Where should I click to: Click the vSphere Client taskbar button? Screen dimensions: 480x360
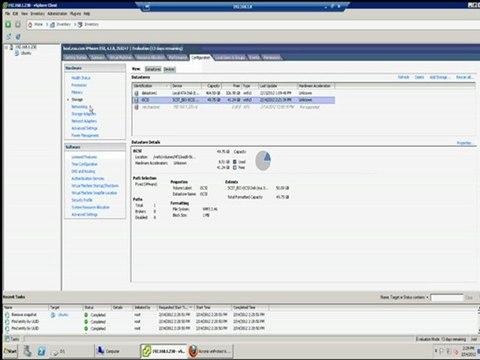[x=163, y=351]
